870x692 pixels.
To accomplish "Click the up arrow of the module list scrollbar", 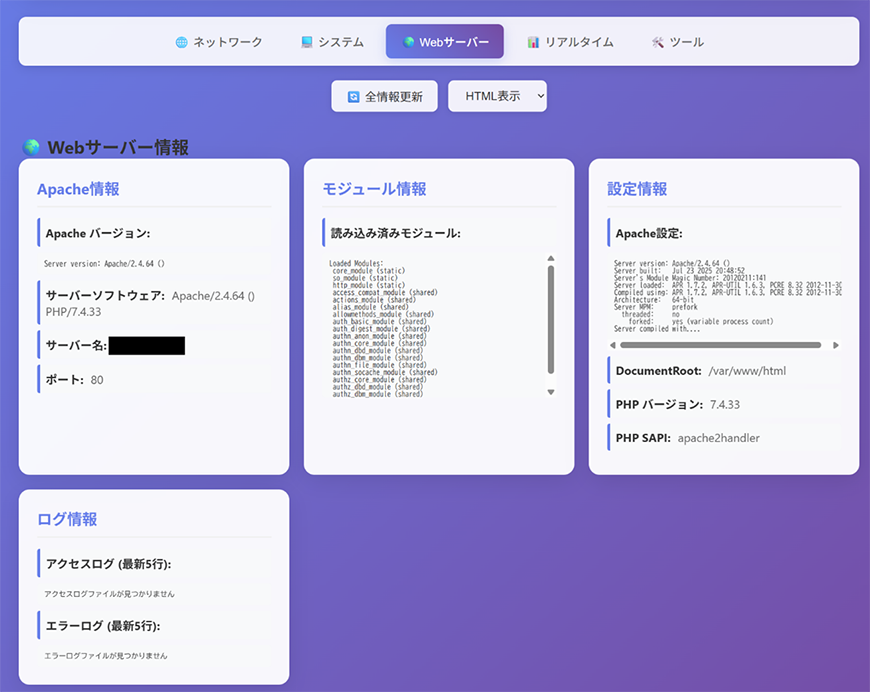I will (551, 257).
